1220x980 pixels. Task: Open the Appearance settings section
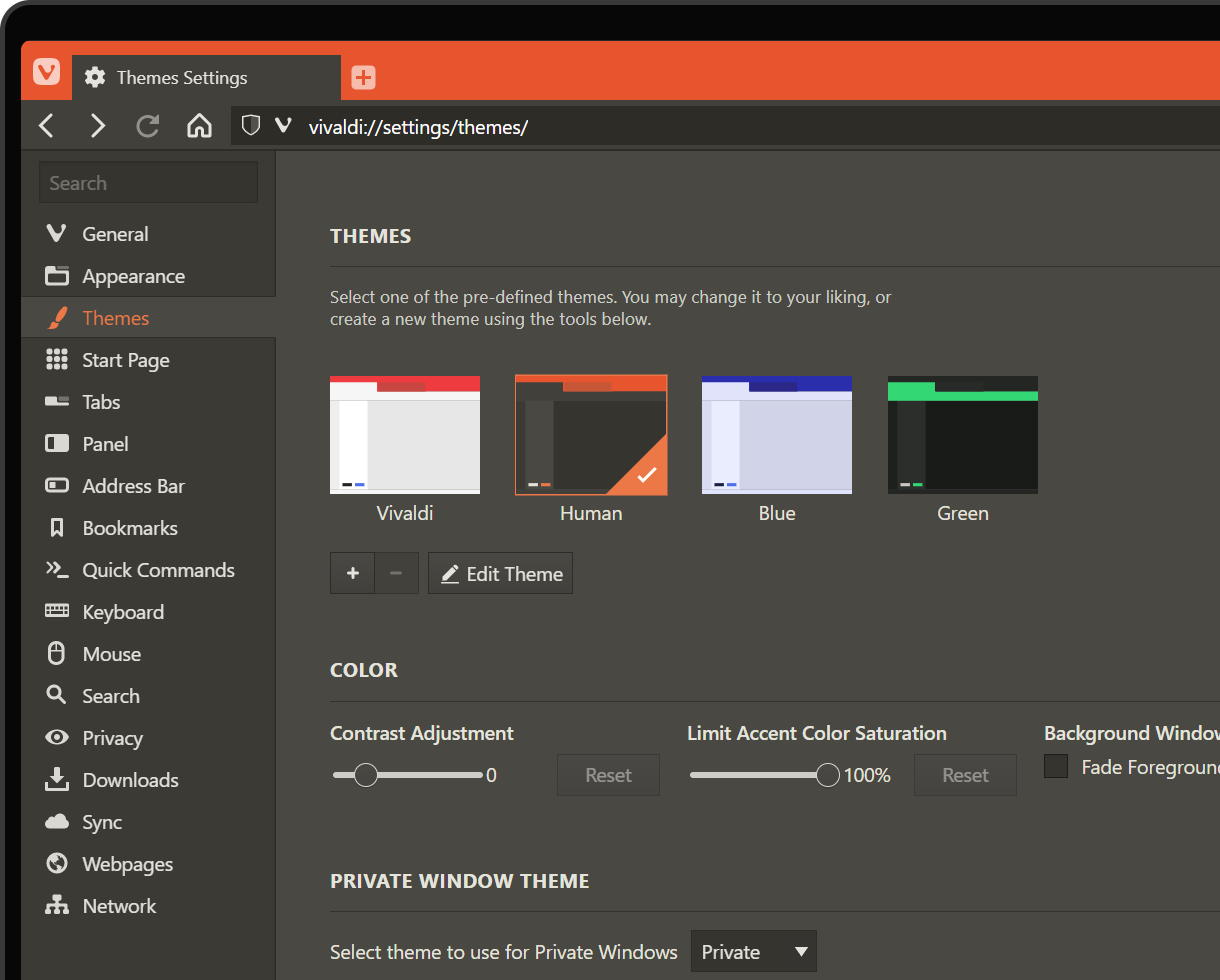(133, 275)
